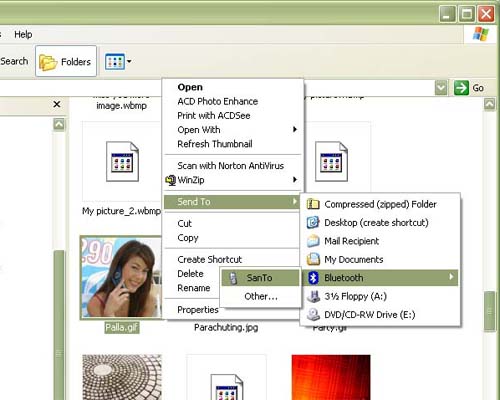Choose Copy from the context menu

click(188, 238)
